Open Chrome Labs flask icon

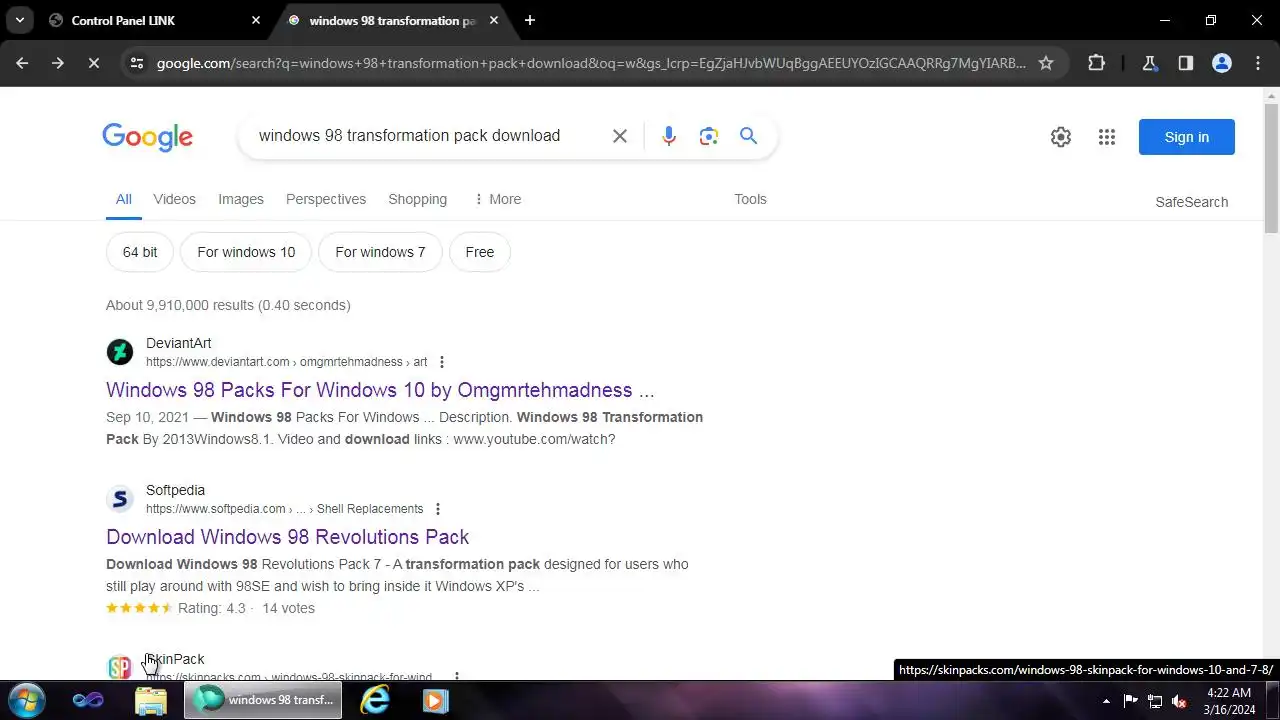(x=1149, y=63)
